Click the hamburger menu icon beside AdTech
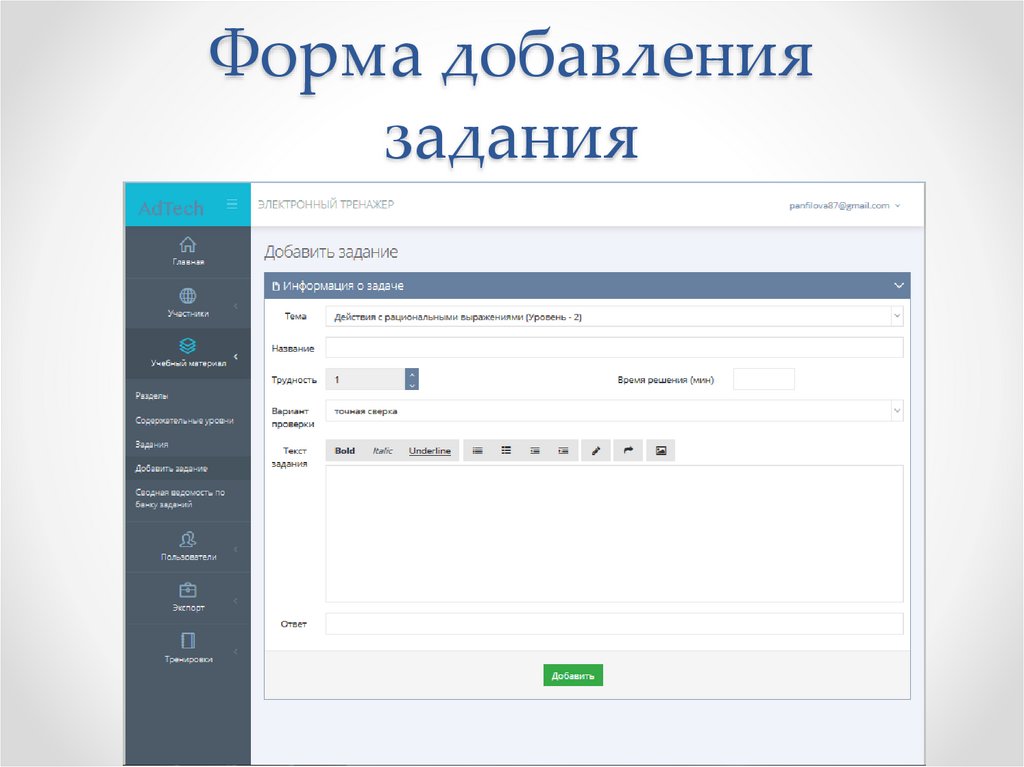1024x767 pixels. coord(232,204)
